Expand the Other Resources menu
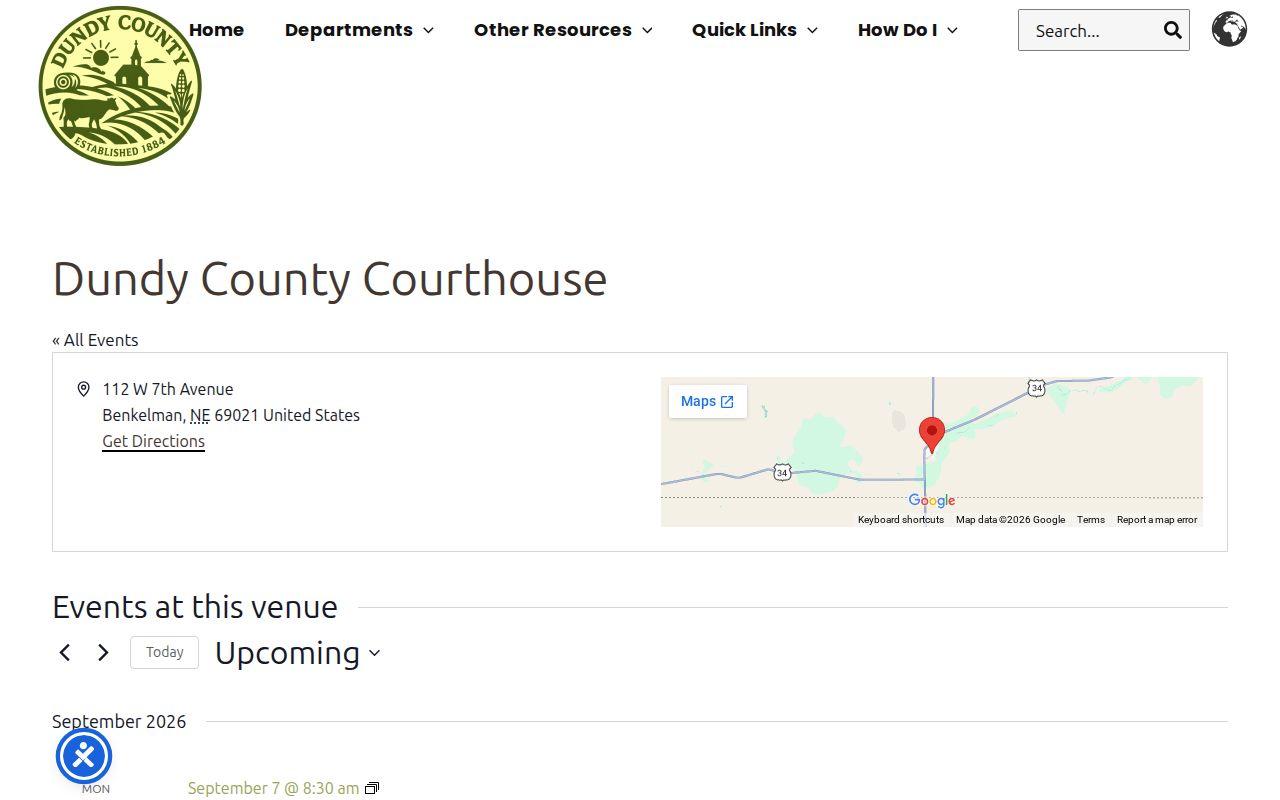1280x800 pixels. pos(563,30)
